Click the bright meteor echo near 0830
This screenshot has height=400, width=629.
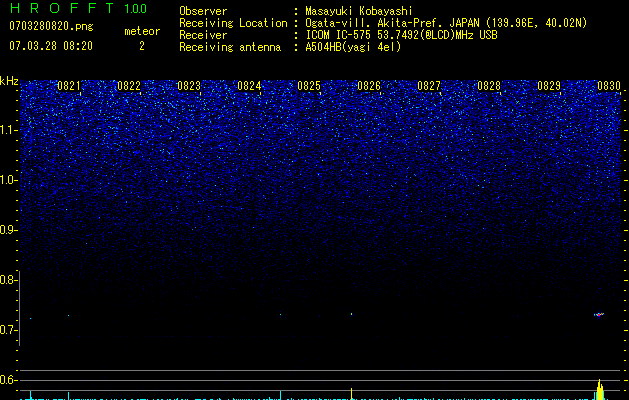click(599, 315)
